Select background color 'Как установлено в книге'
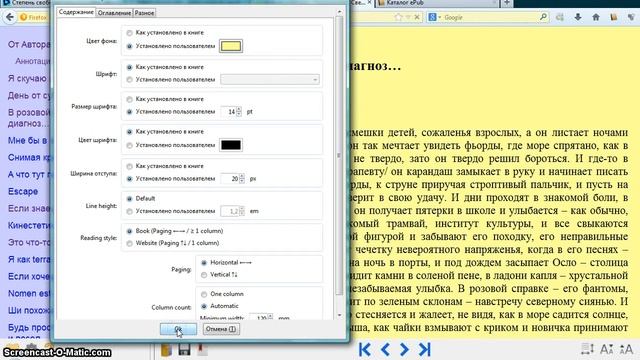 click(x=129, y=33)
